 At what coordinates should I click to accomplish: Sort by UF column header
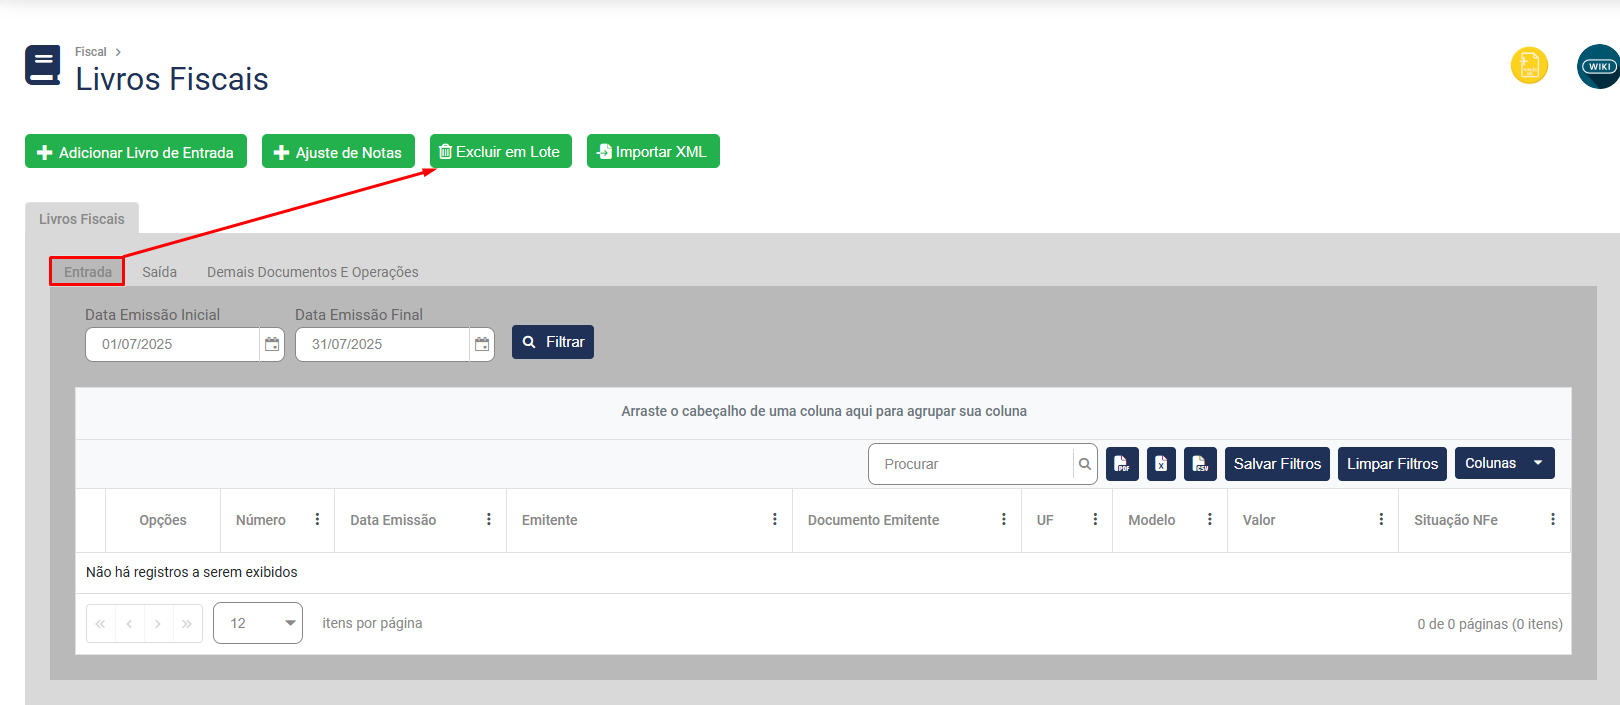point(1045,520)
